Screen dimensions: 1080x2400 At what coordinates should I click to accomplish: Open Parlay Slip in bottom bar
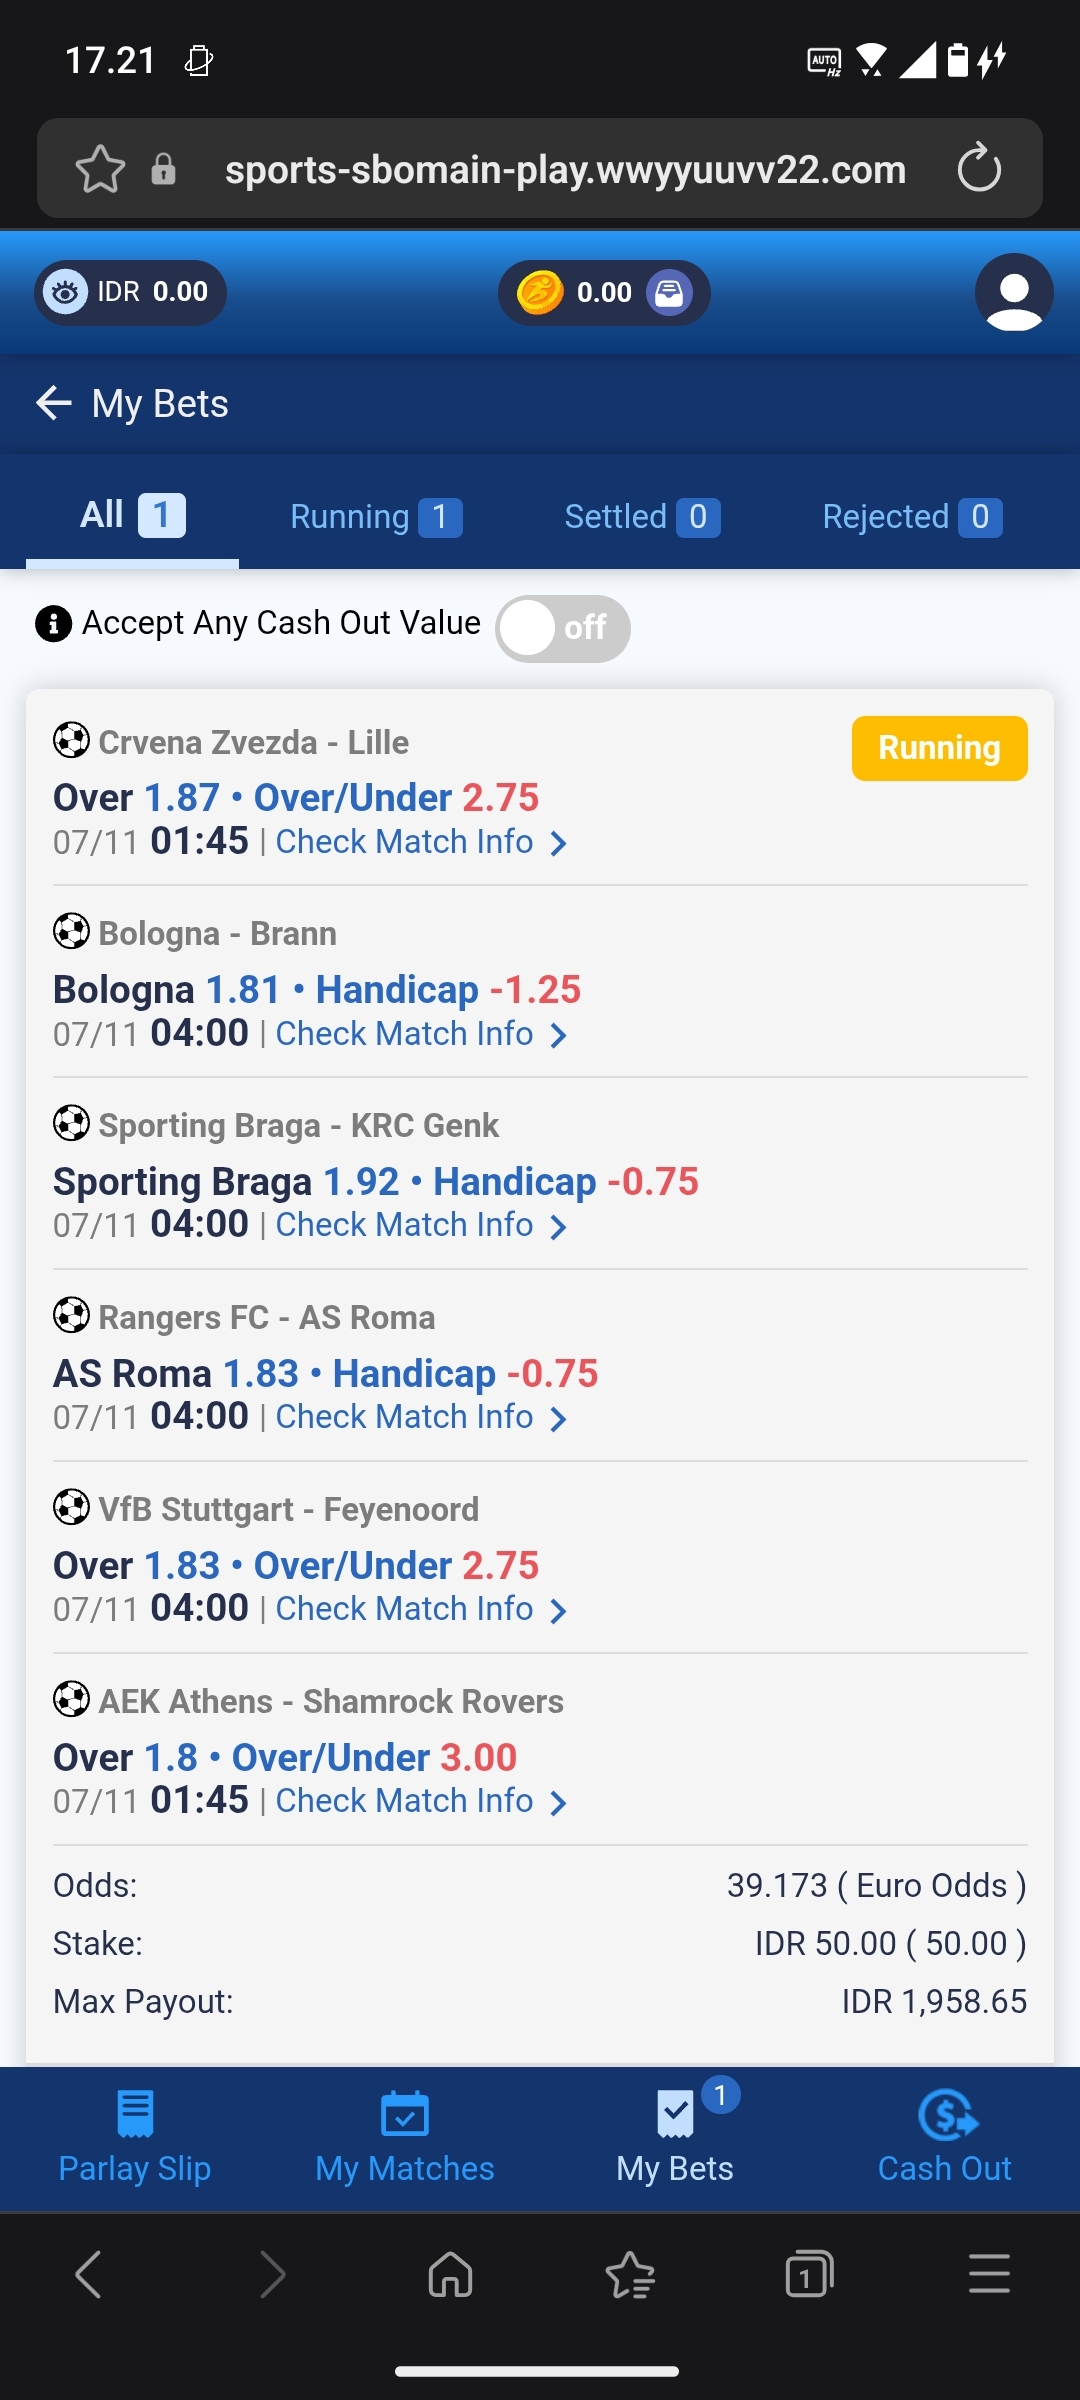click(x=135, y=2138)
